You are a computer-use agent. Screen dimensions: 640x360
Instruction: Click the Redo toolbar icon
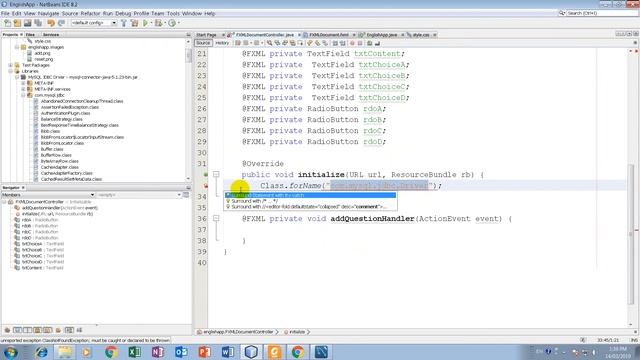[61, 23]
